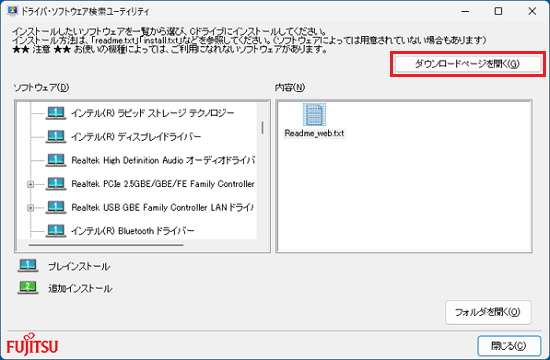550x360 pixels.
Task: Click the green 追加インストール legend icon
Action: (x=28, y=288)
